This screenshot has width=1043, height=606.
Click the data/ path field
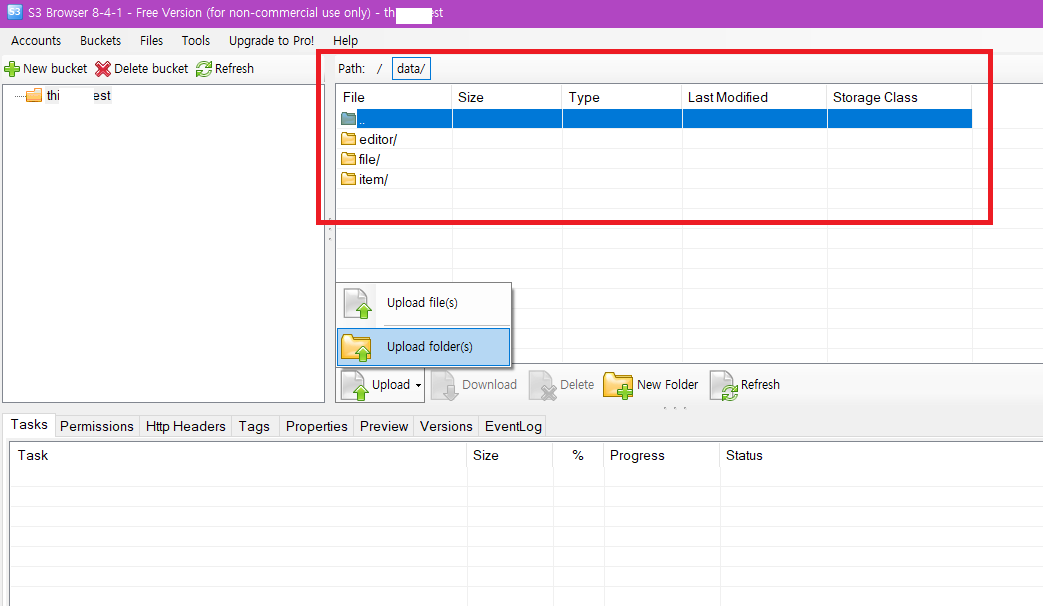click(x=411, y=69)
